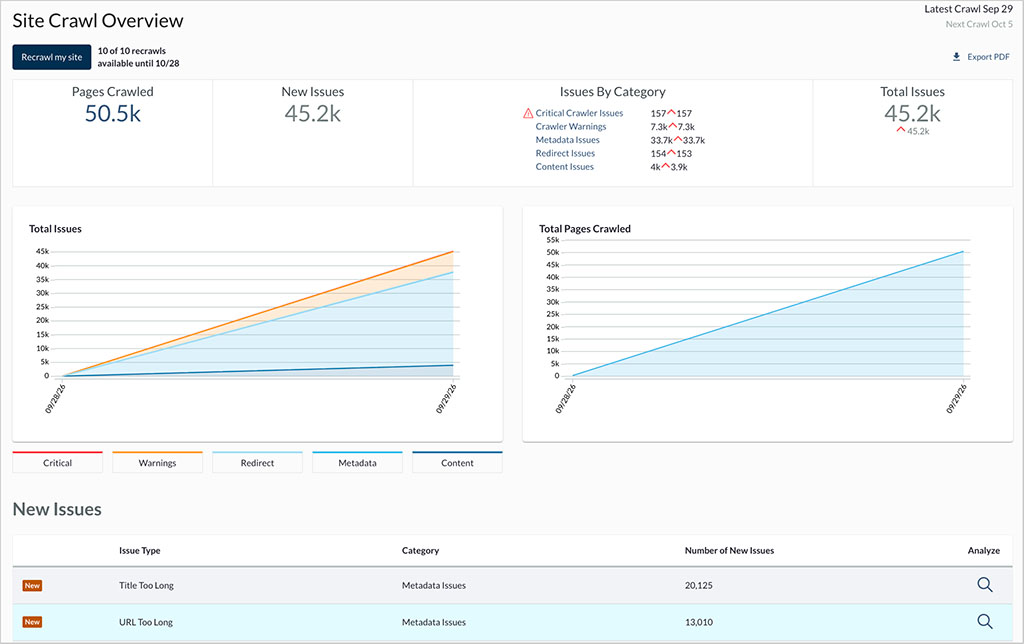Click Metadata Issues category in Title Too Long row

tap(434, 585)
